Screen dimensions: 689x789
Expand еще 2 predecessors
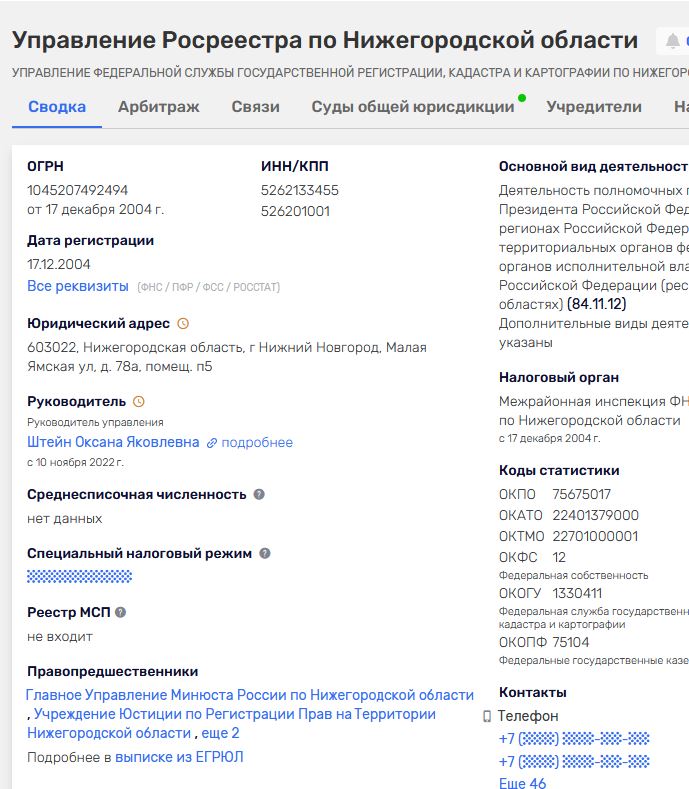[220, 733]
